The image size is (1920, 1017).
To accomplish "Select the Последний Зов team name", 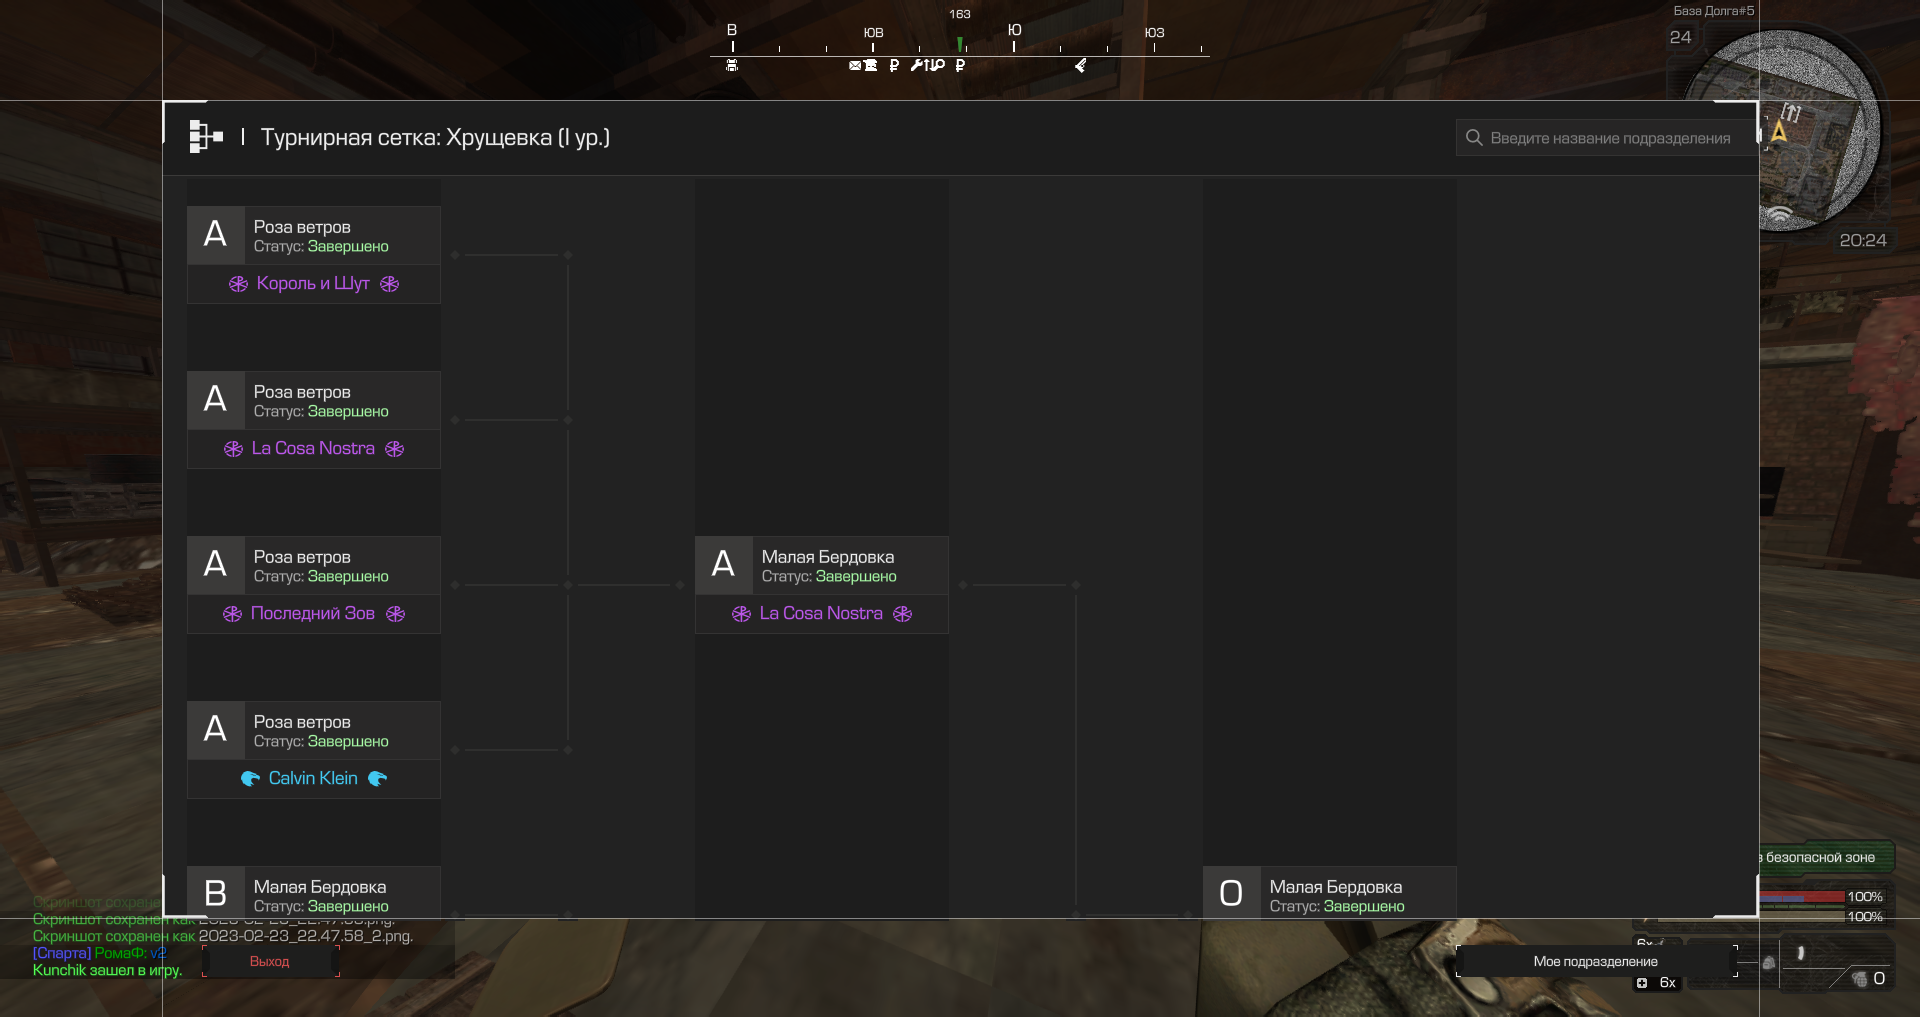I will (x=313, y=614).
